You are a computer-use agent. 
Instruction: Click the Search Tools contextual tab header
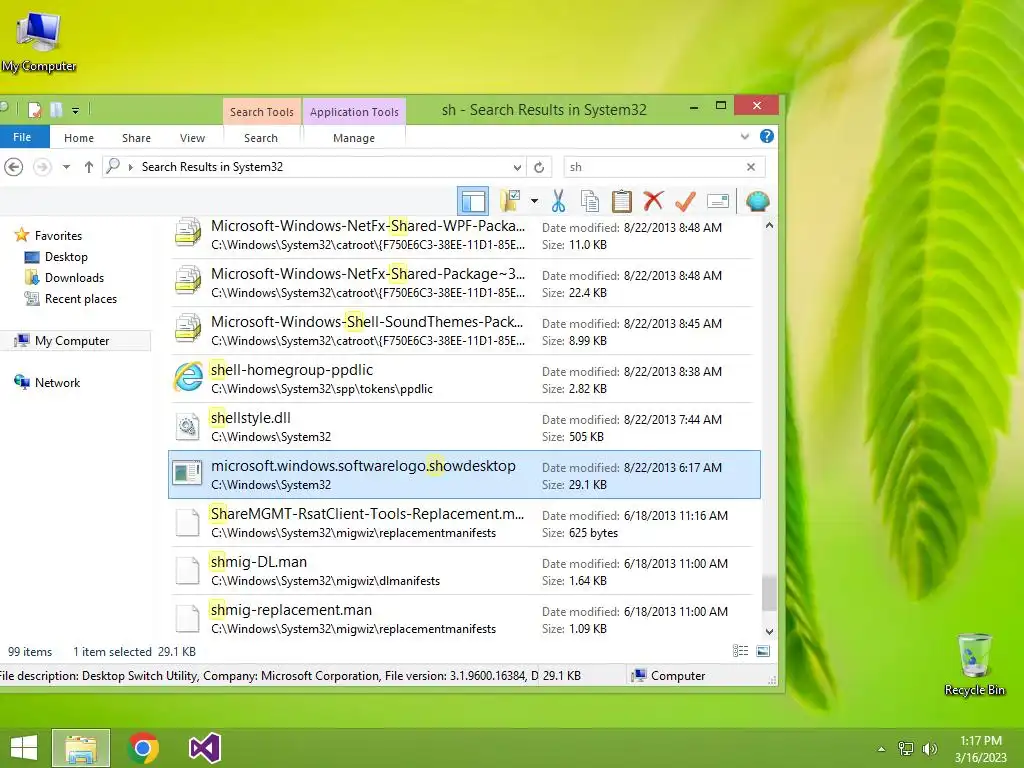pos(262,112)
